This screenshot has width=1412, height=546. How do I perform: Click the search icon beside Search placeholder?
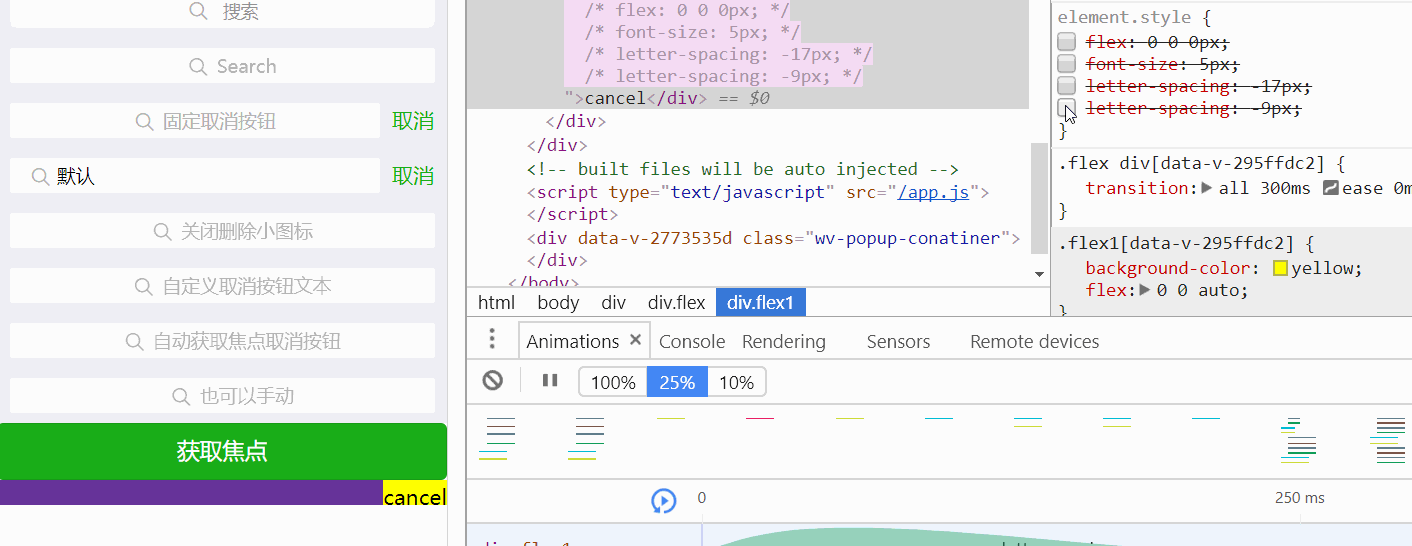(198, 66)
